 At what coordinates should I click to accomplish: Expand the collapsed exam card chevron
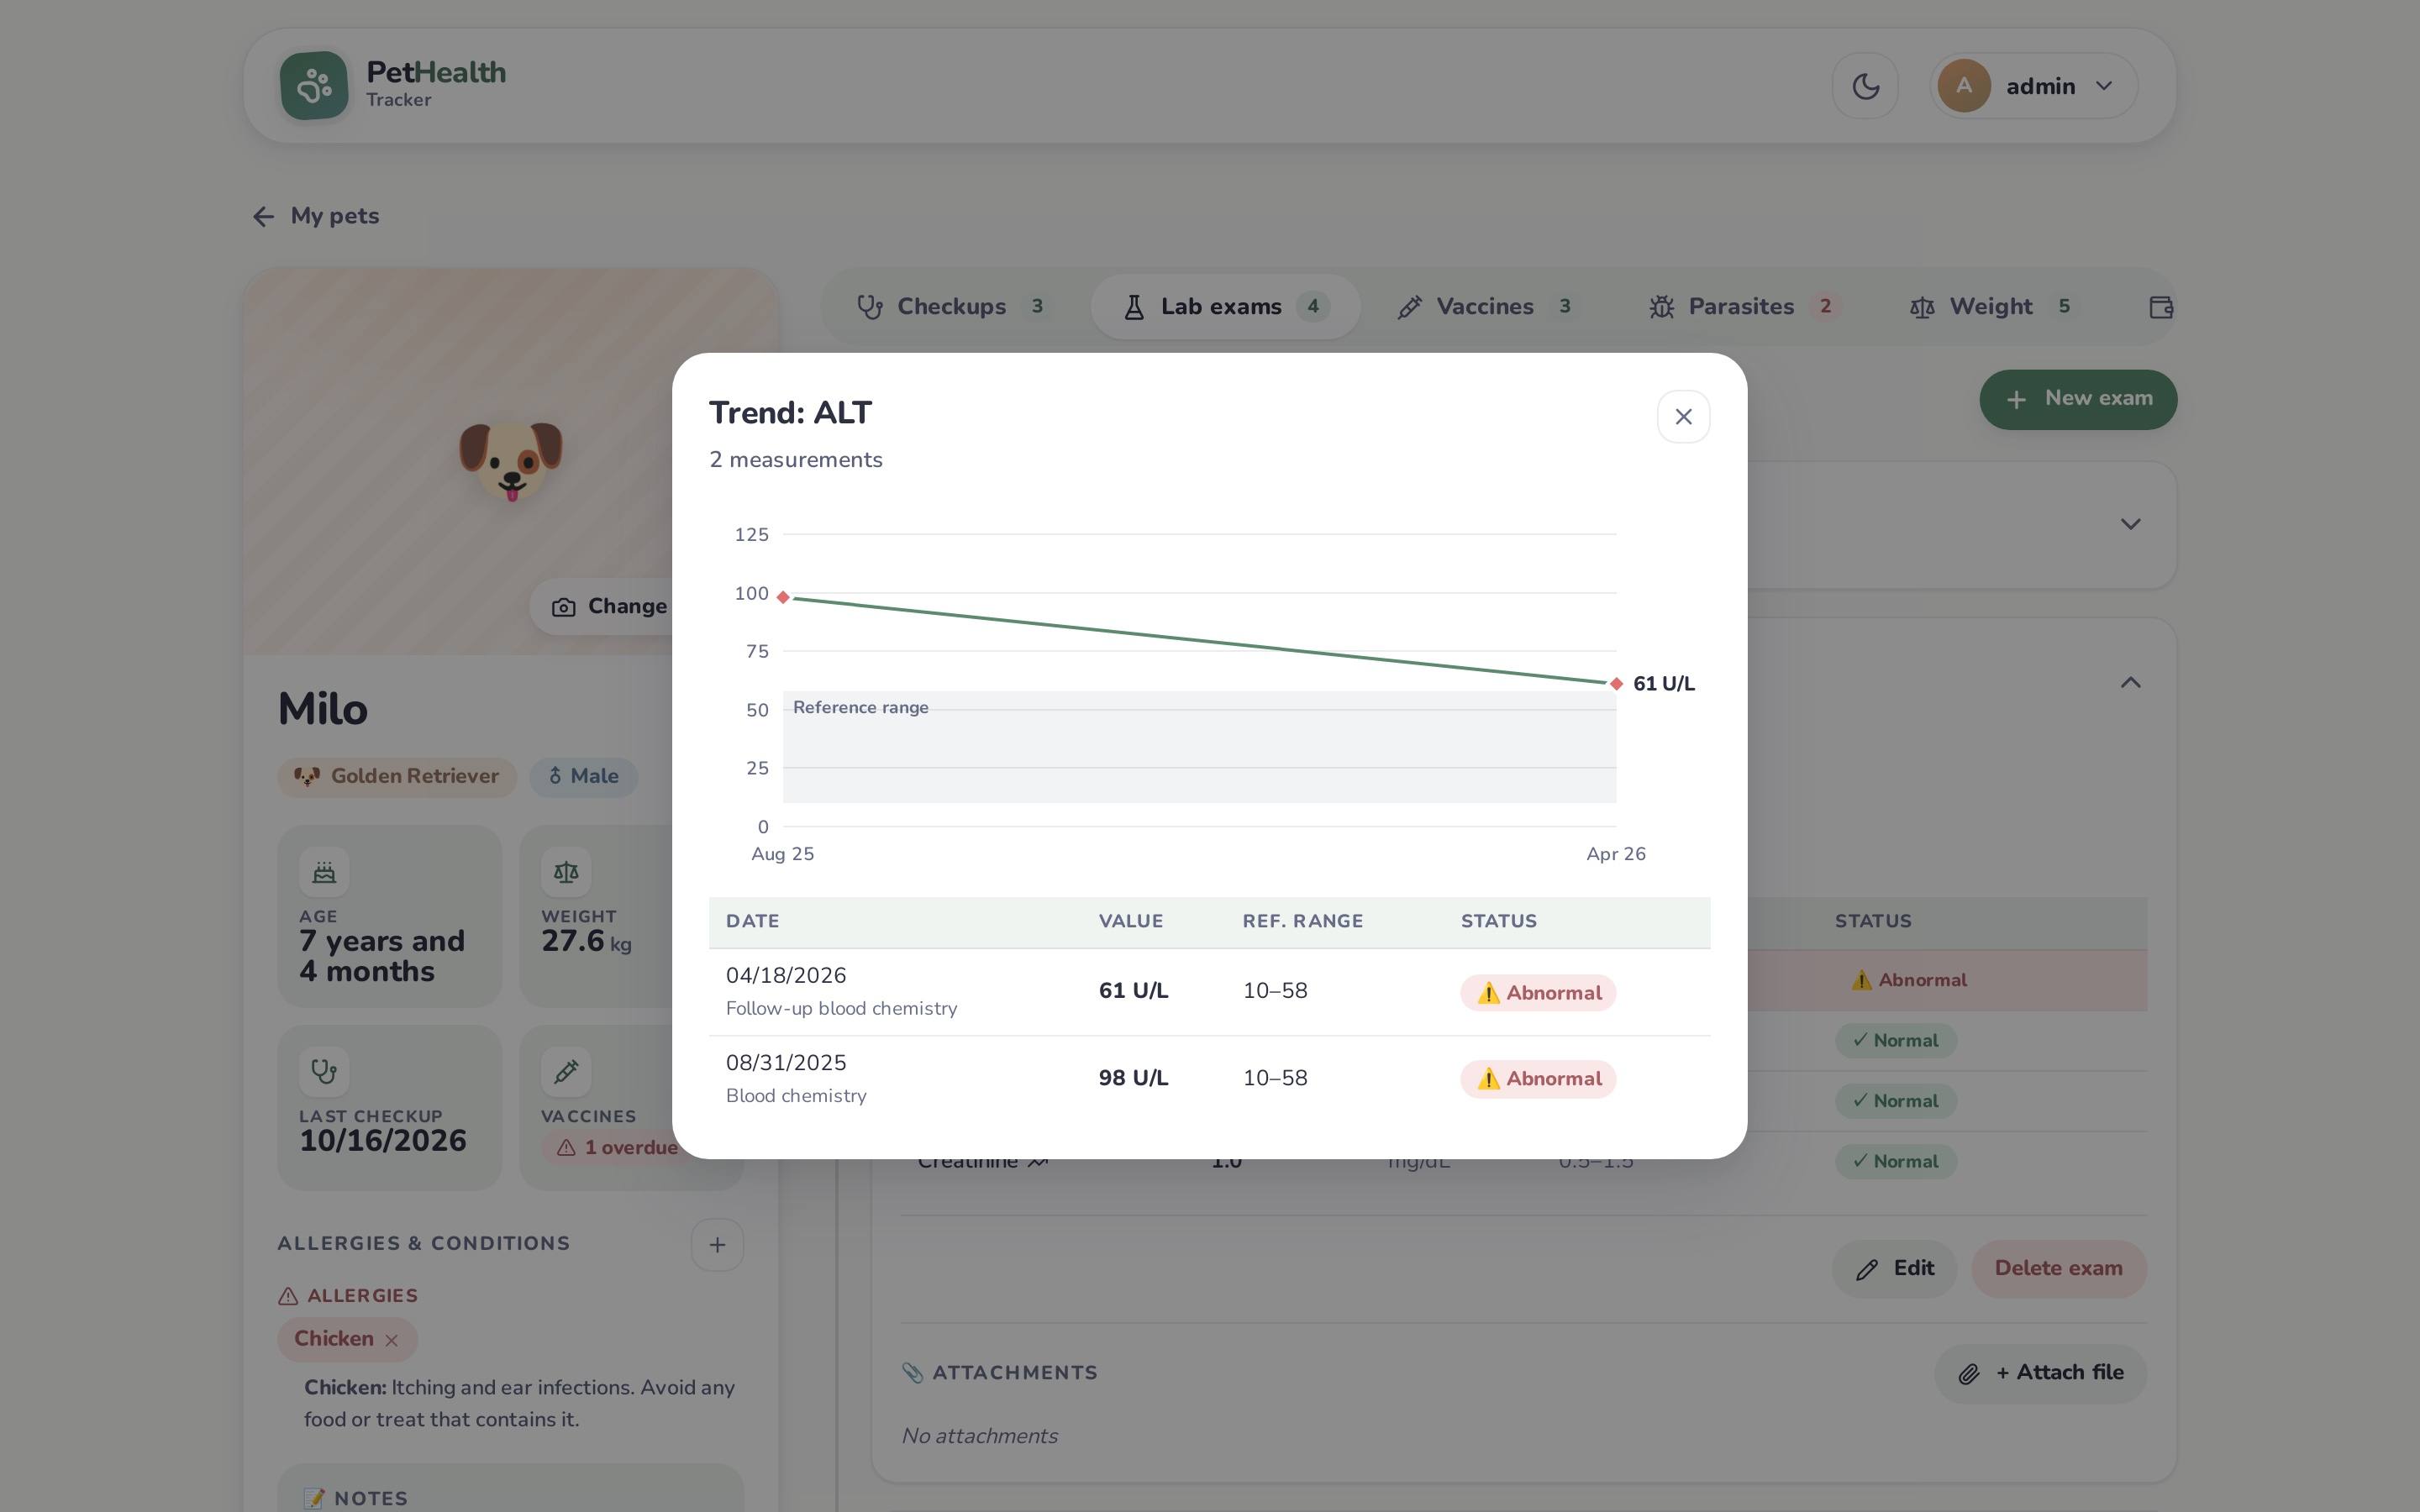tap(2130, 524)
